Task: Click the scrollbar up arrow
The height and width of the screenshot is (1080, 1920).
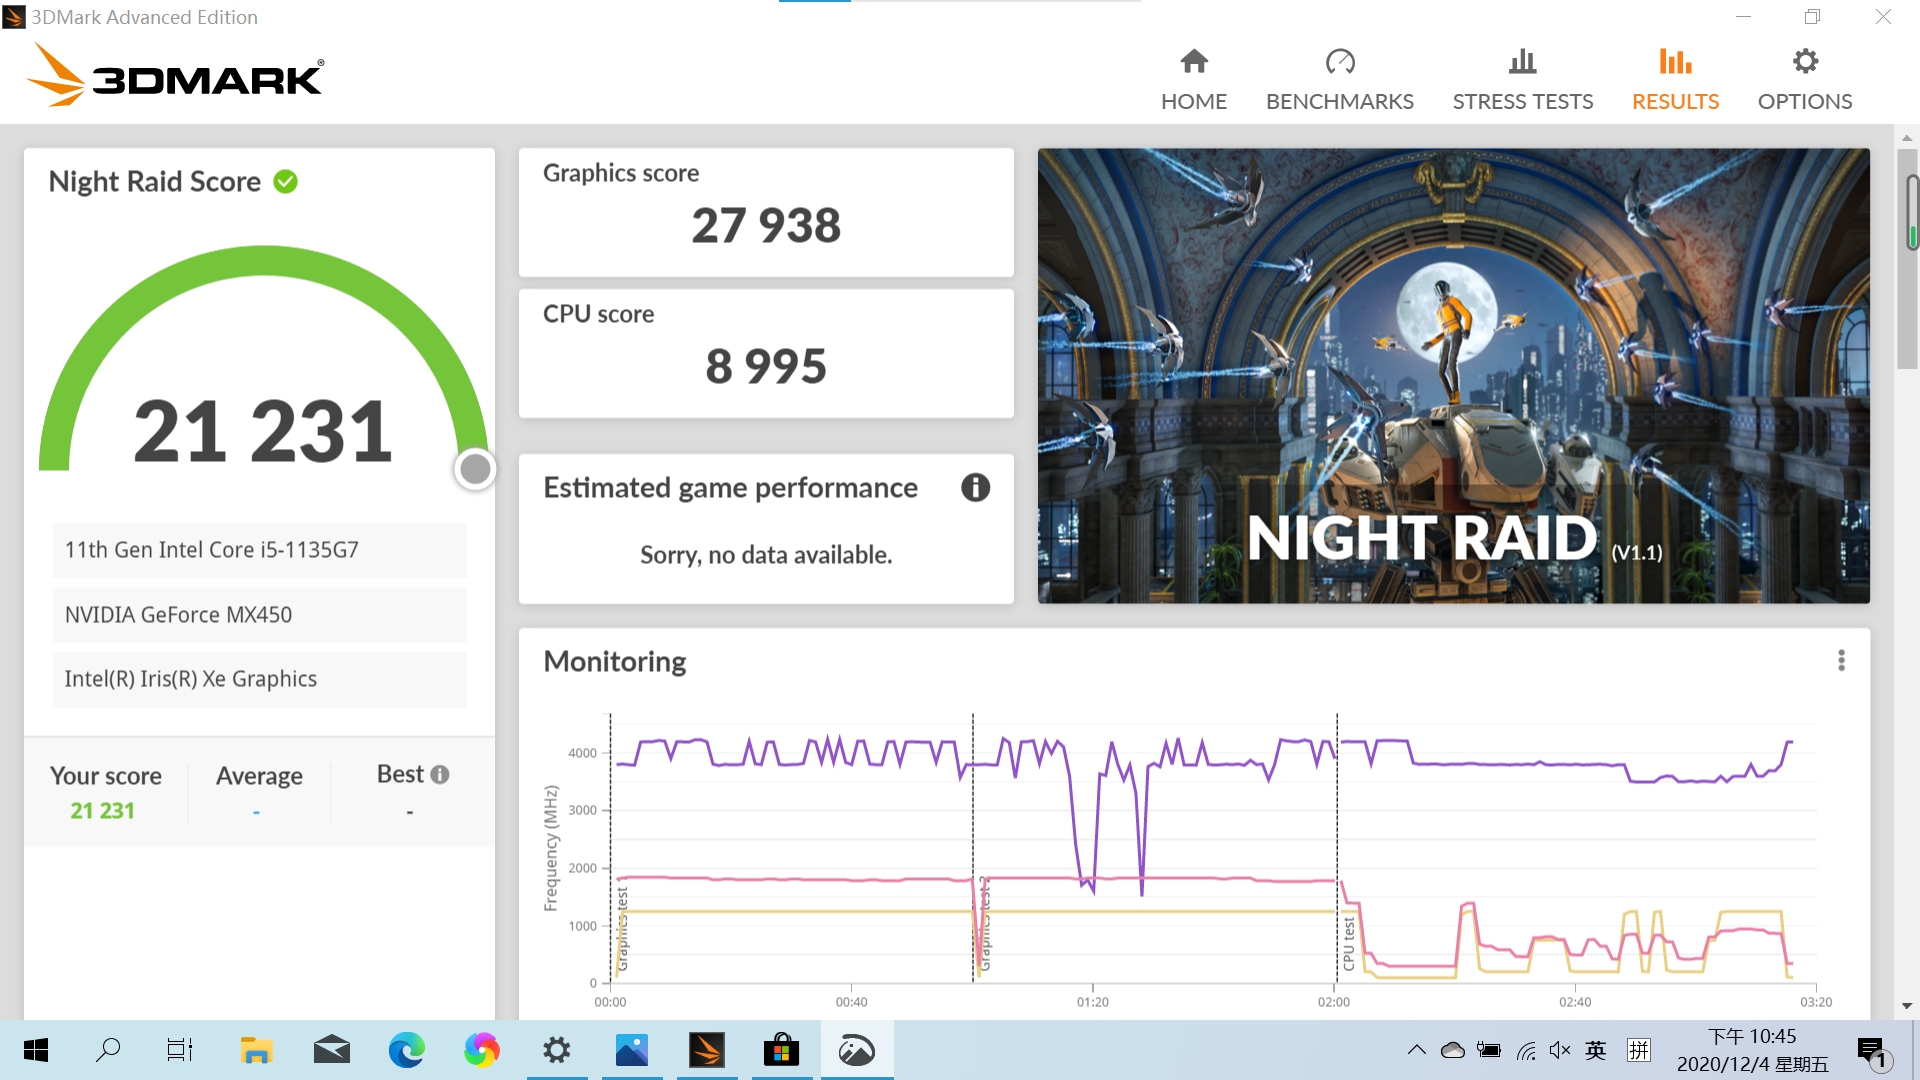Action: tap(1907, 137)
